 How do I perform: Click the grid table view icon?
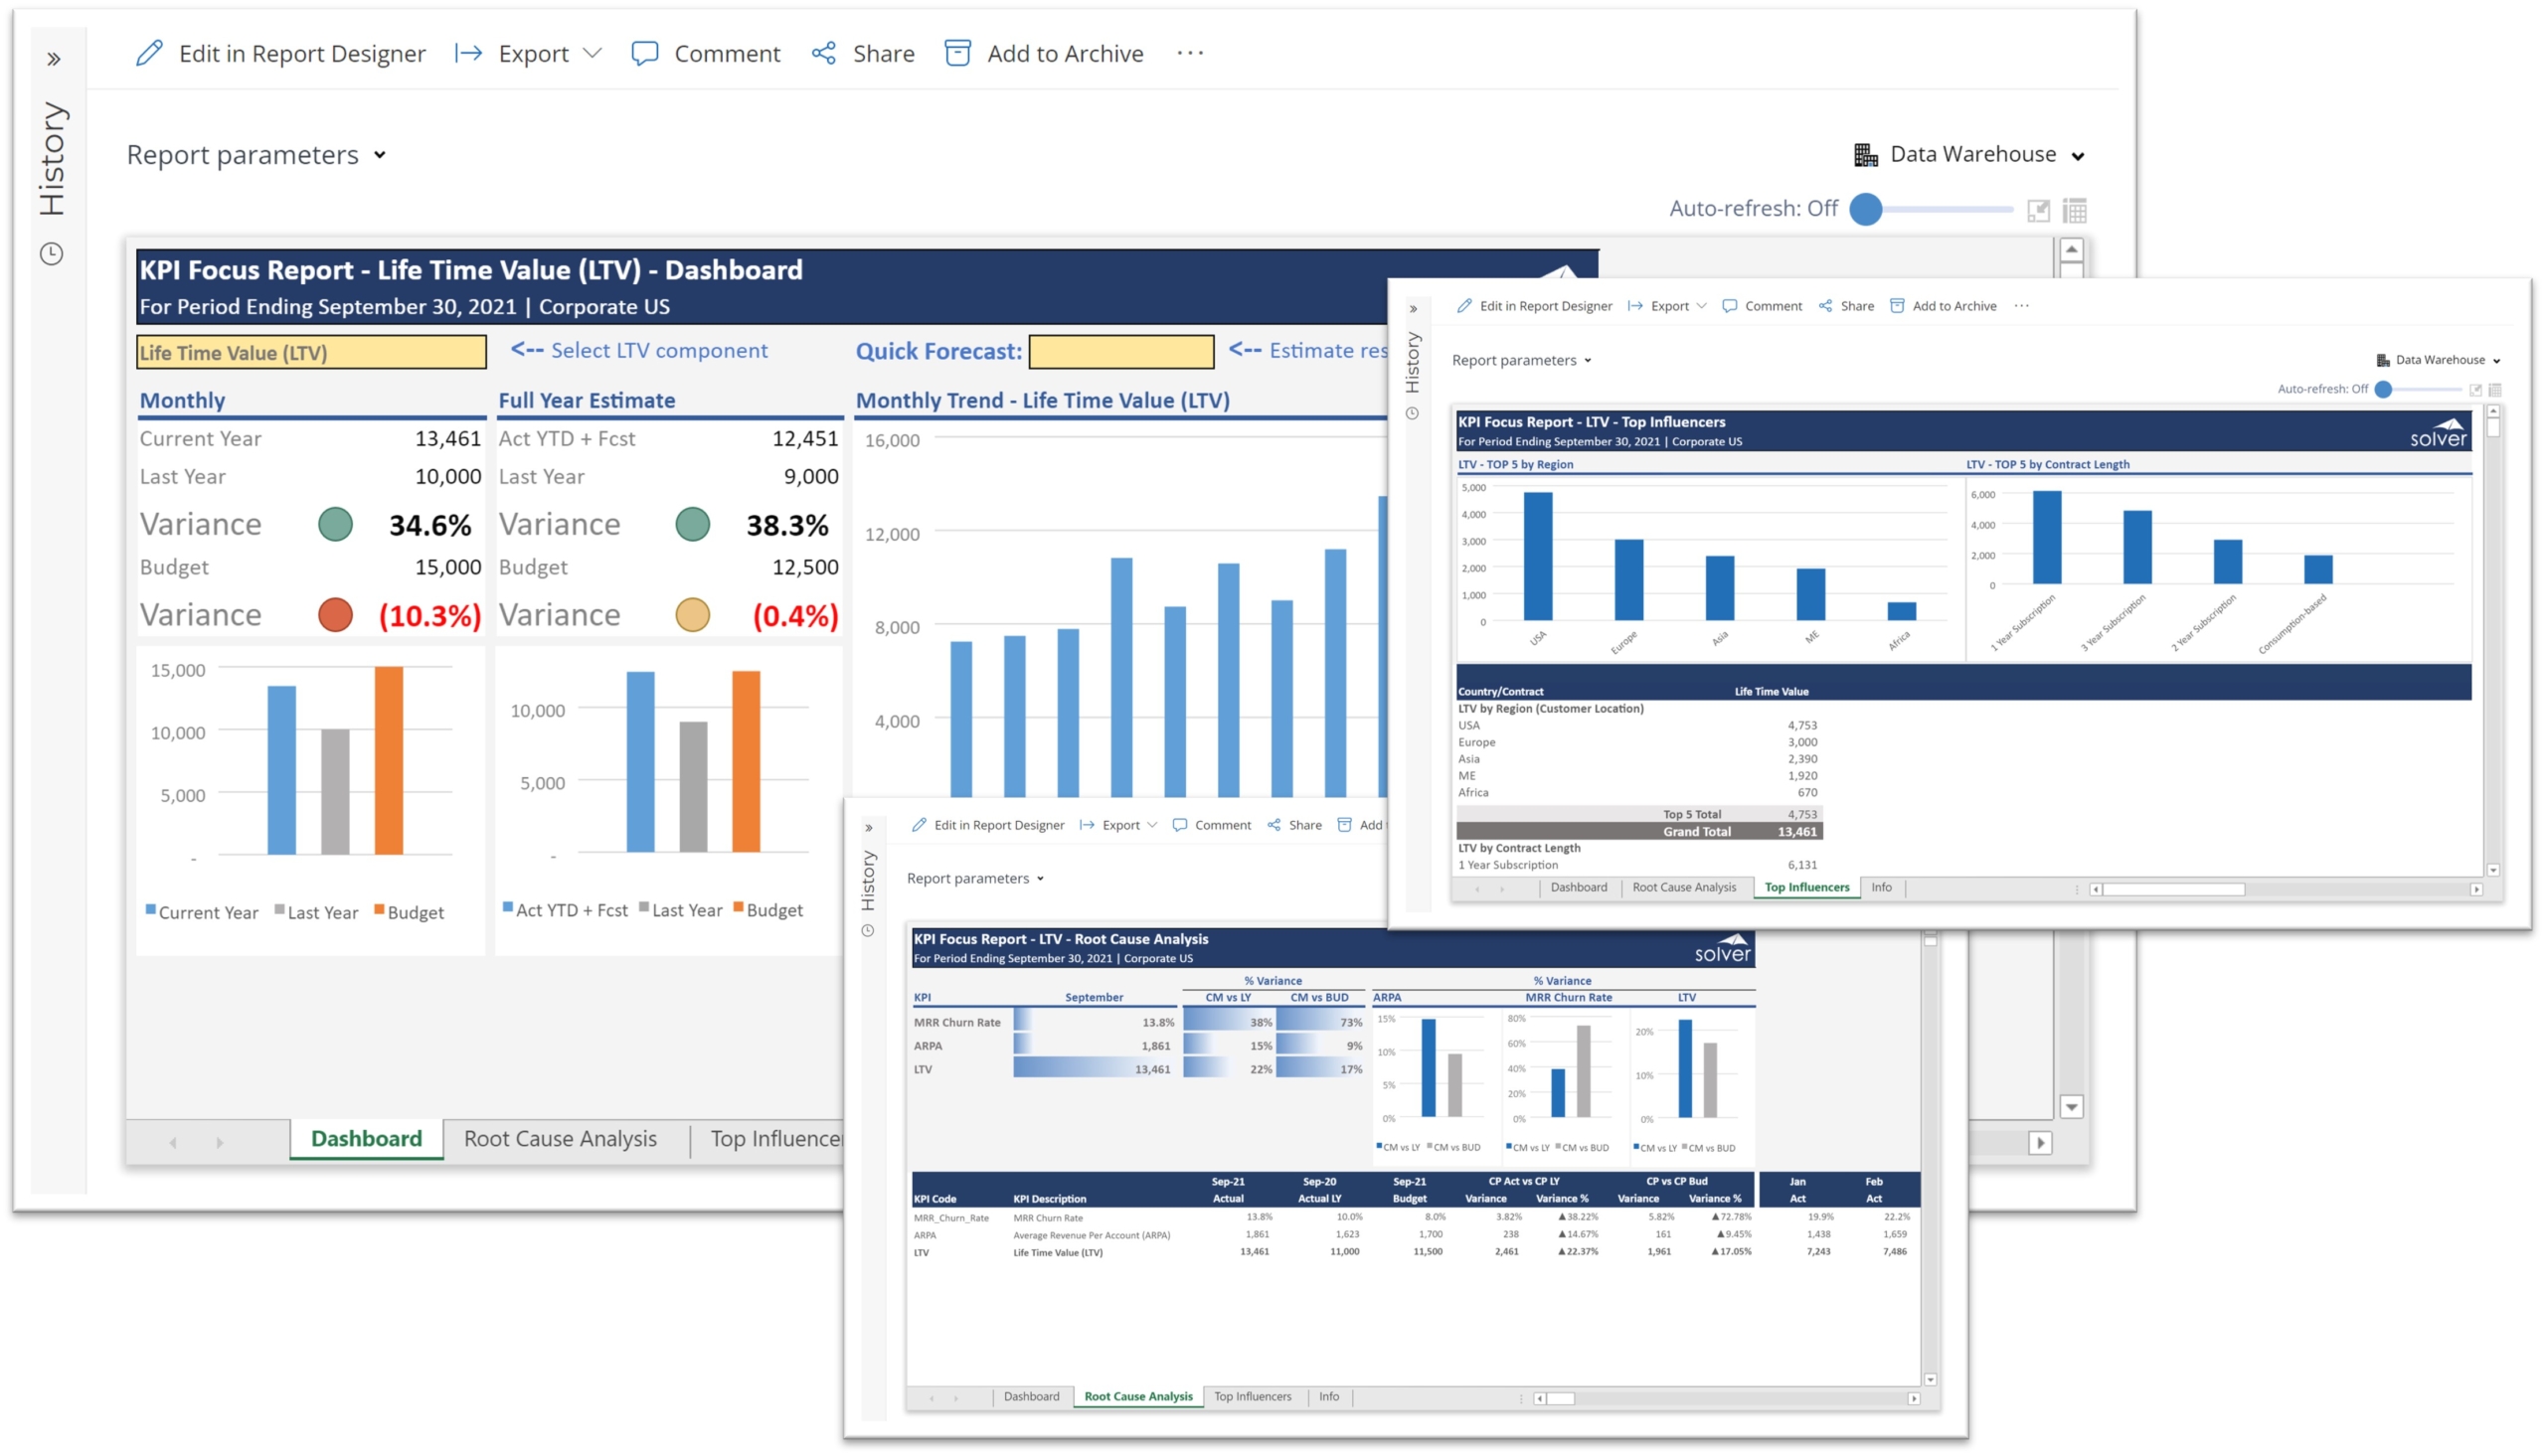tap(2075, 210)
